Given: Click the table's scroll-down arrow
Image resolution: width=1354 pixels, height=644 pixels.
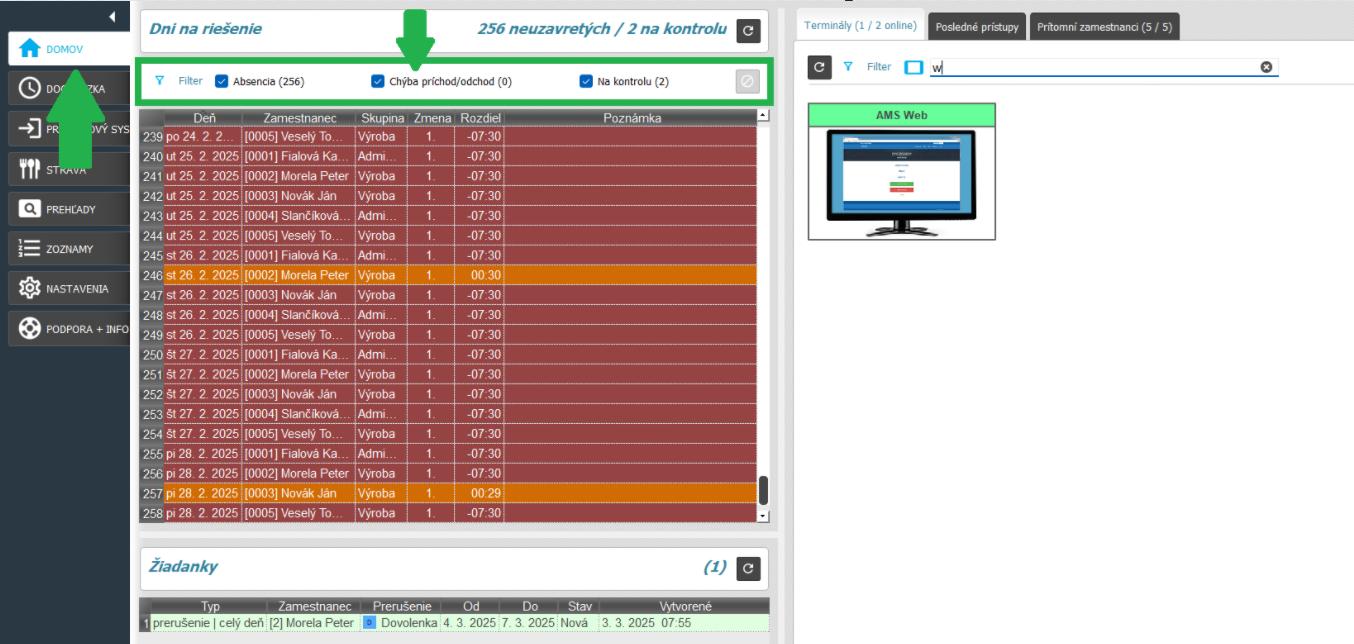Looking at the screenshot, I should pos(764,516).
